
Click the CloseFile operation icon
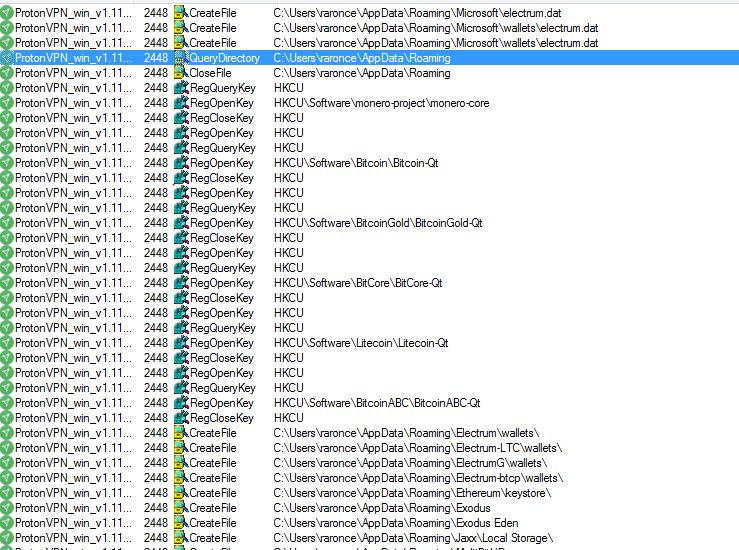tap(181, 73)
